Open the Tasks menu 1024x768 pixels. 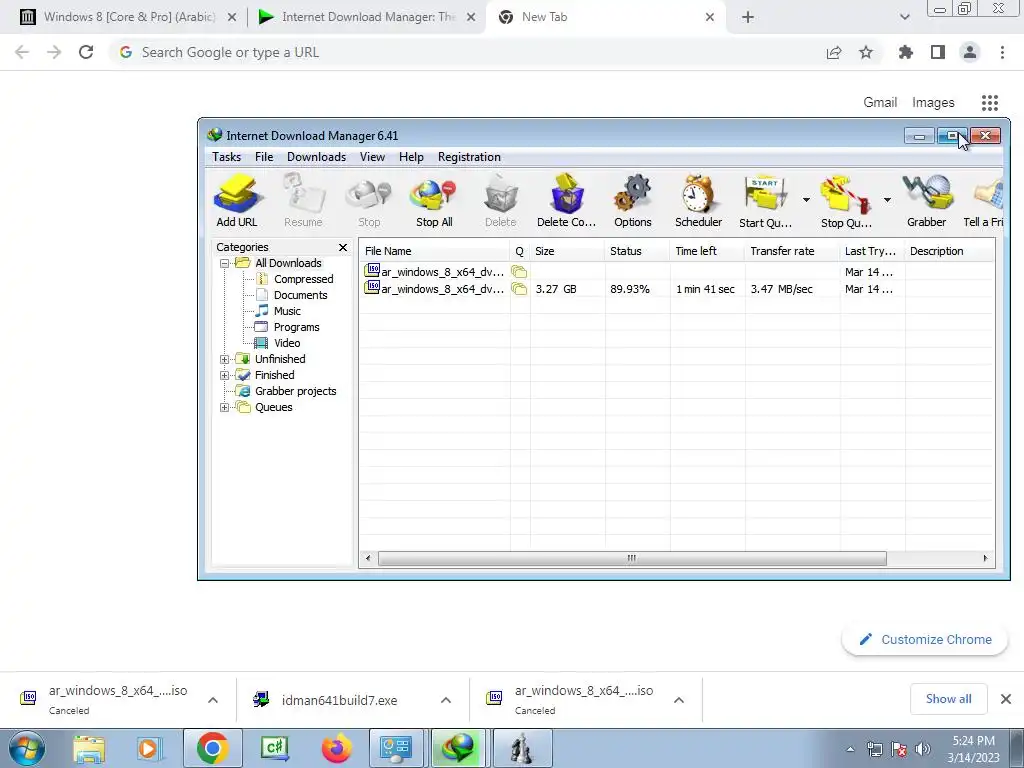click(x=227, y=157)
